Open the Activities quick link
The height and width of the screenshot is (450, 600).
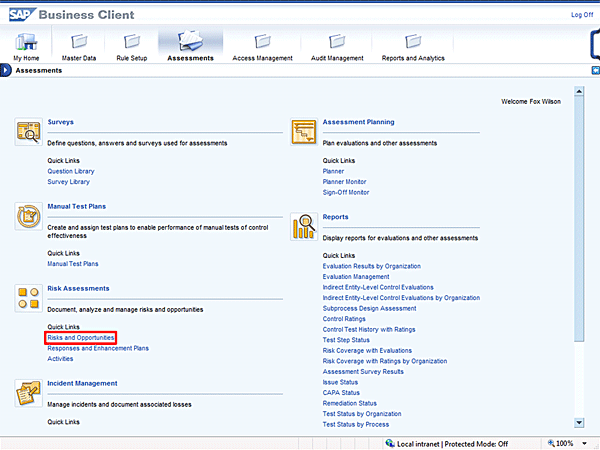tap(60, 359)
